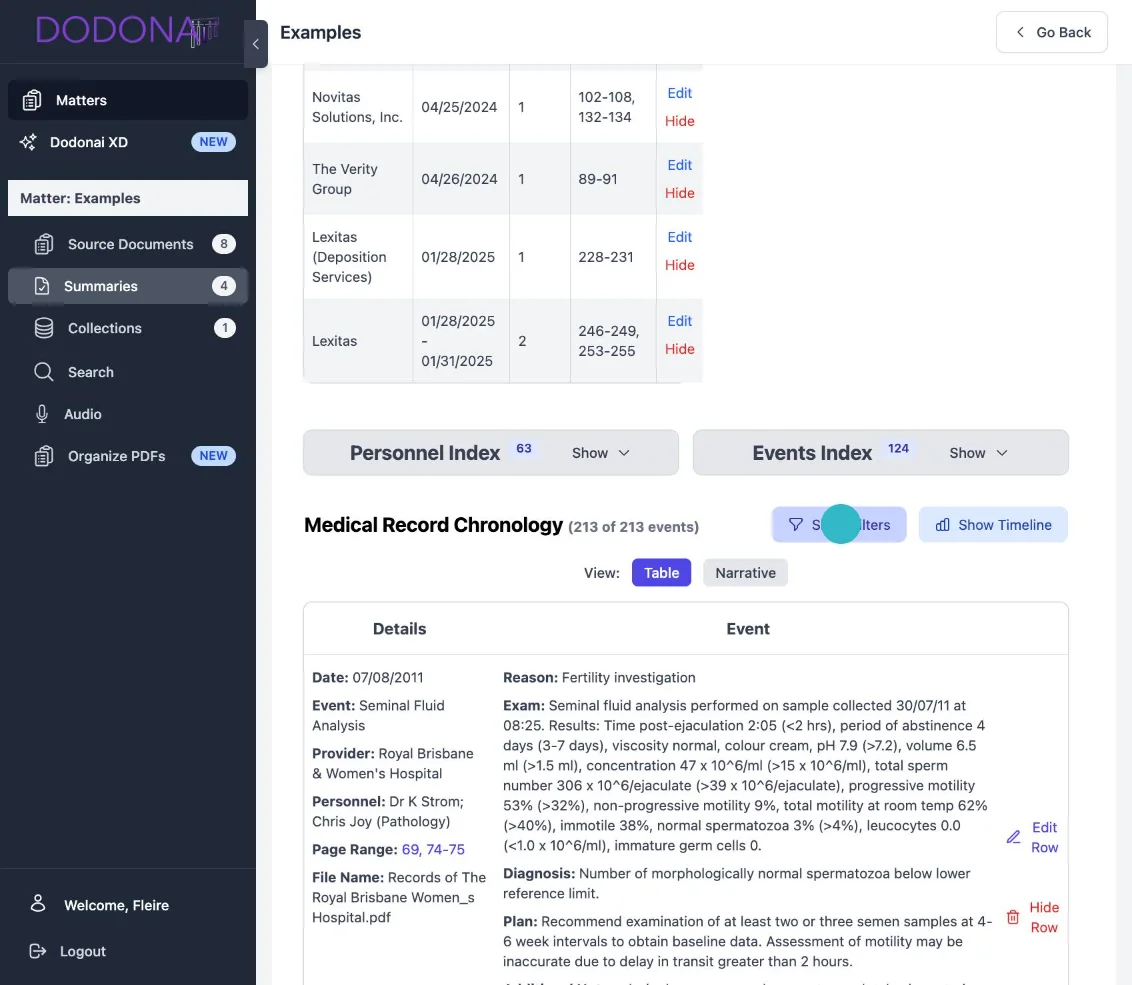
Task: Select the Table view toggle
Action: point(661,573)
